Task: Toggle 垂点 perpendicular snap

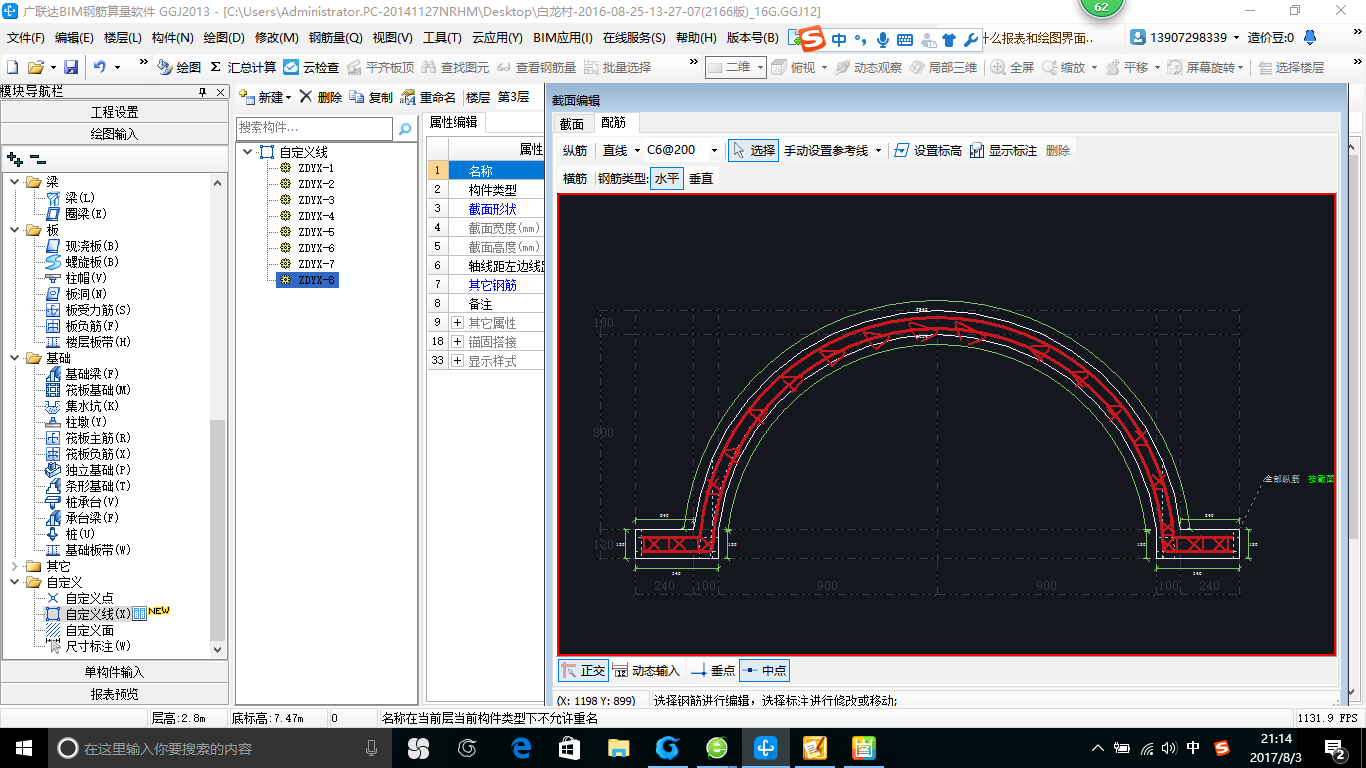Action: 713,670
